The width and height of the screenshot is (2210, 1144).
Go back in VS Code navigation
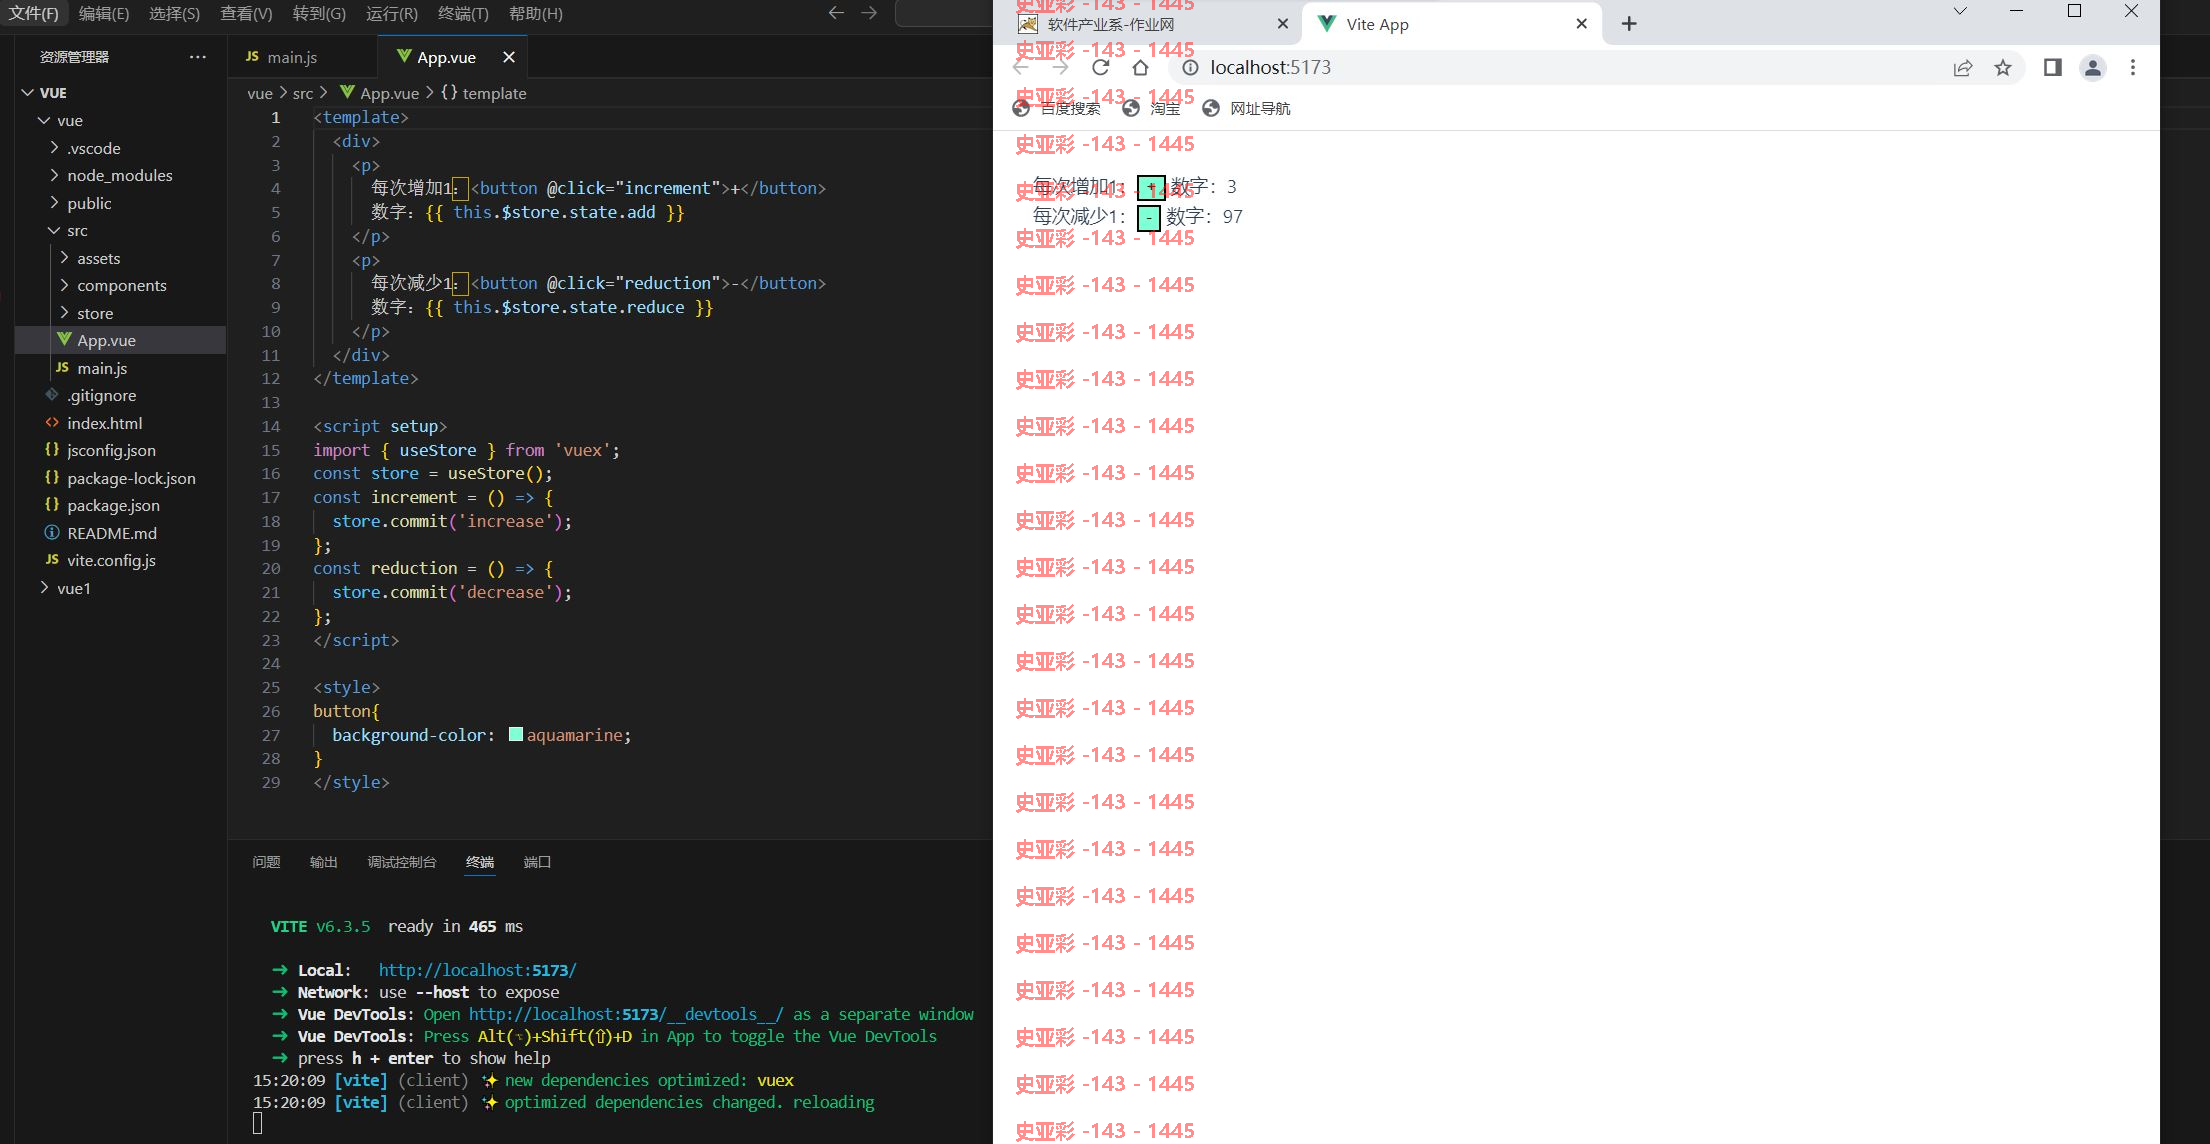836,13
